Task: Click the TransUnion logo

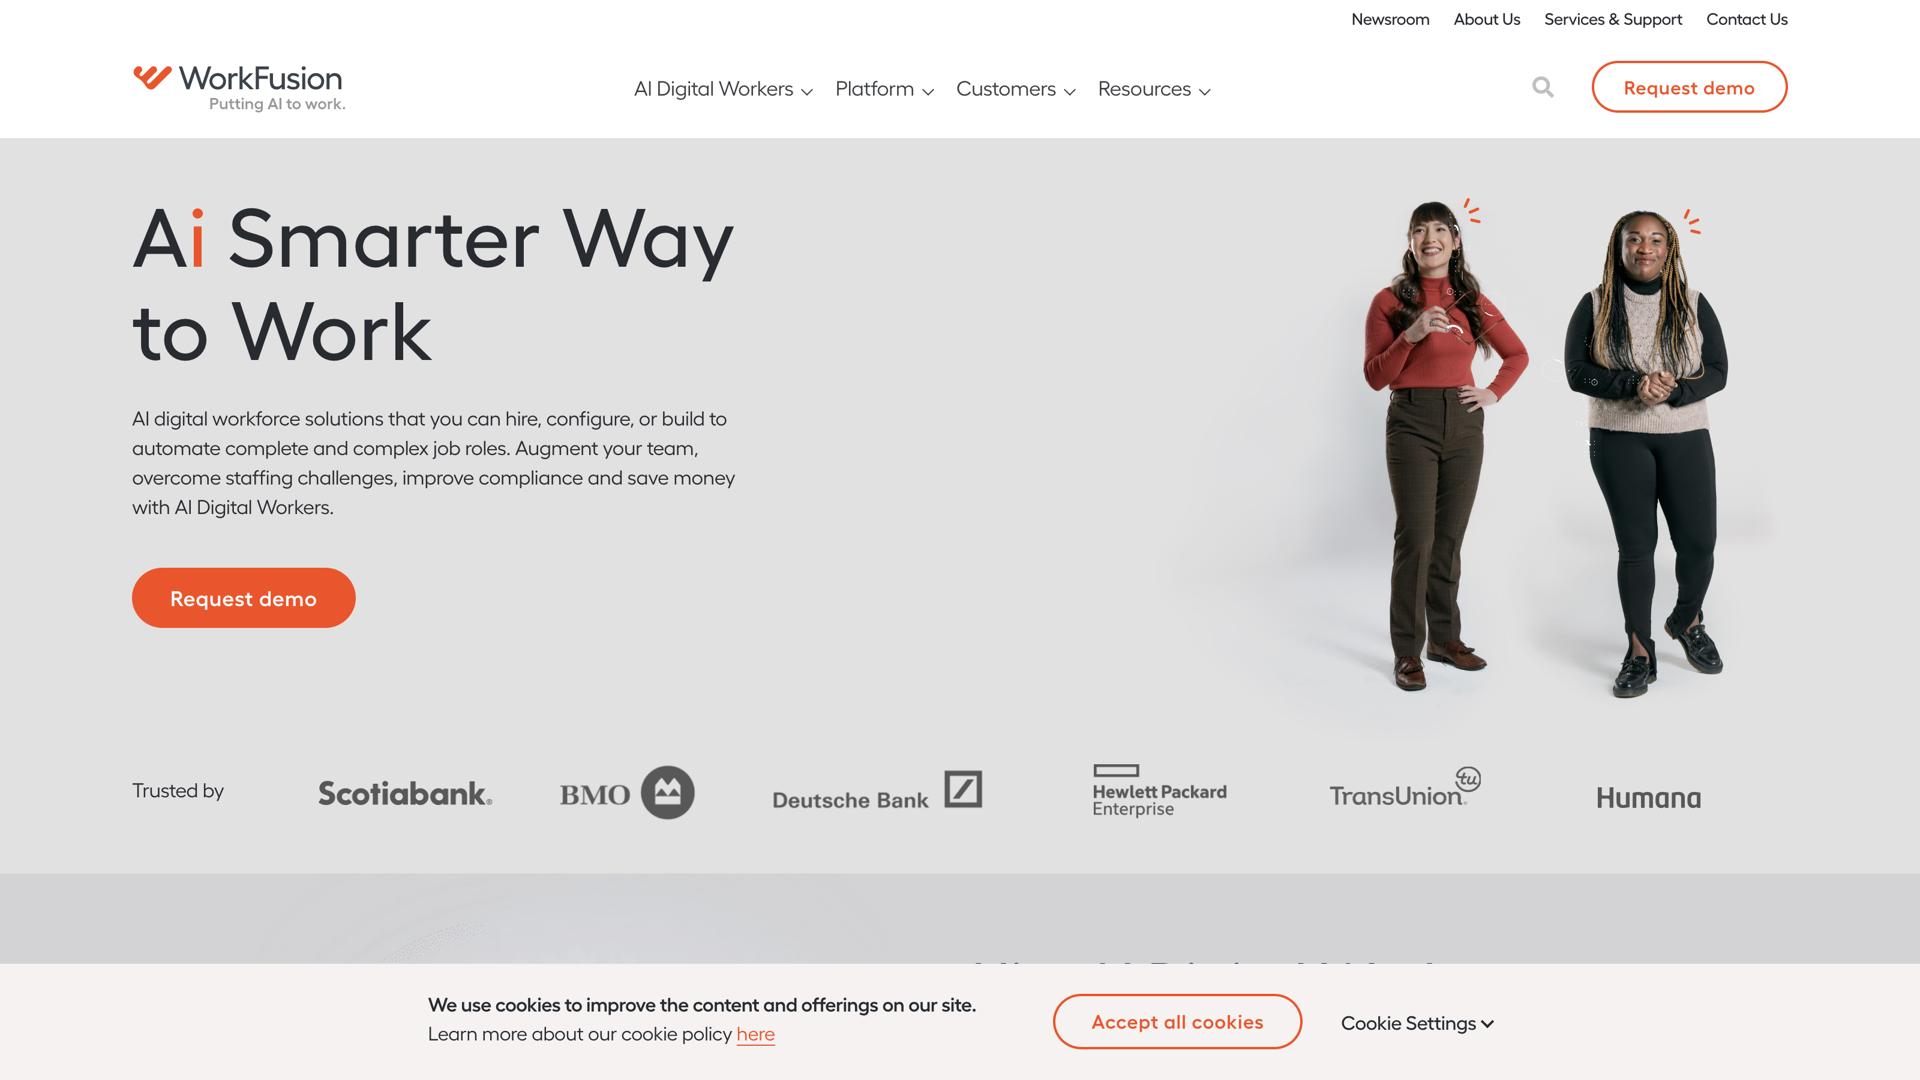Action: (x=1405, y=787)
